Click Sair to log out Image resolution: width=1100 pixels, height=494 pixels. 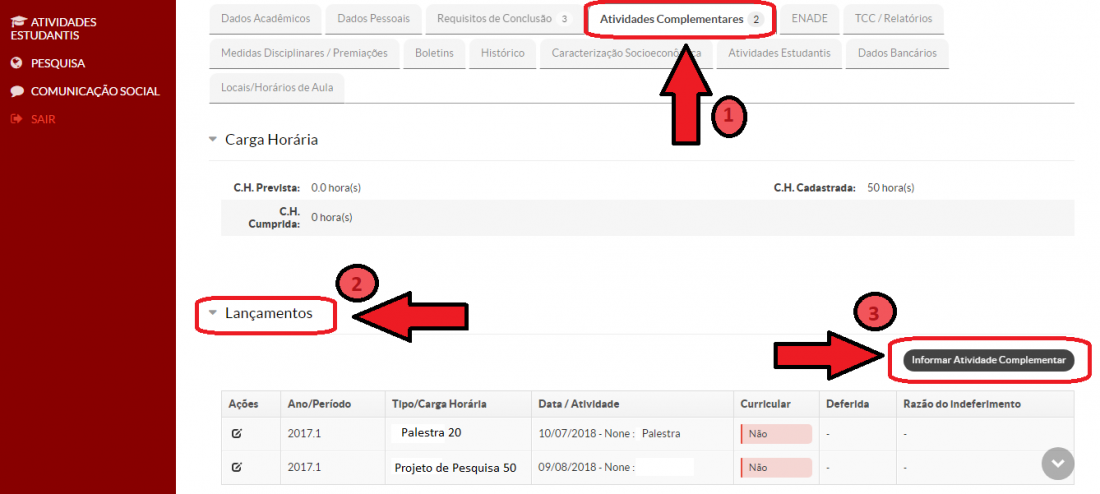(43, 119)
